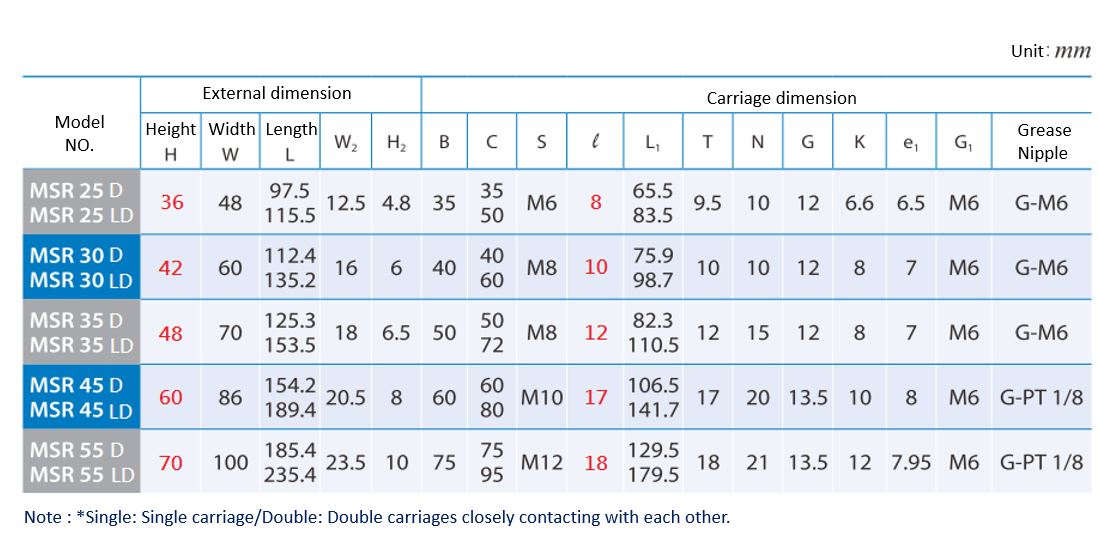Screen dimensions: 1098x533
Task: Click the G-PT 1/8 cell in MSR 45 row
Action: (1042, 398)
